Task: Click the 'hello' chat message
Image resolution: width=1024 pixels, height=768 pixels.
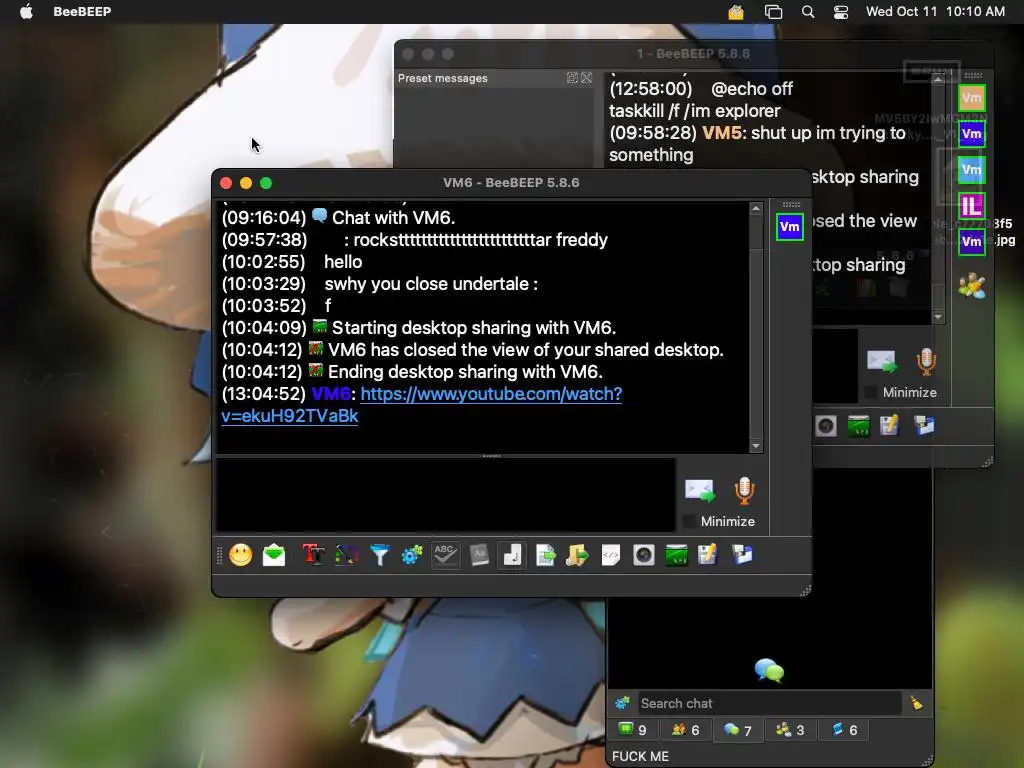Action: click(343, 262)
